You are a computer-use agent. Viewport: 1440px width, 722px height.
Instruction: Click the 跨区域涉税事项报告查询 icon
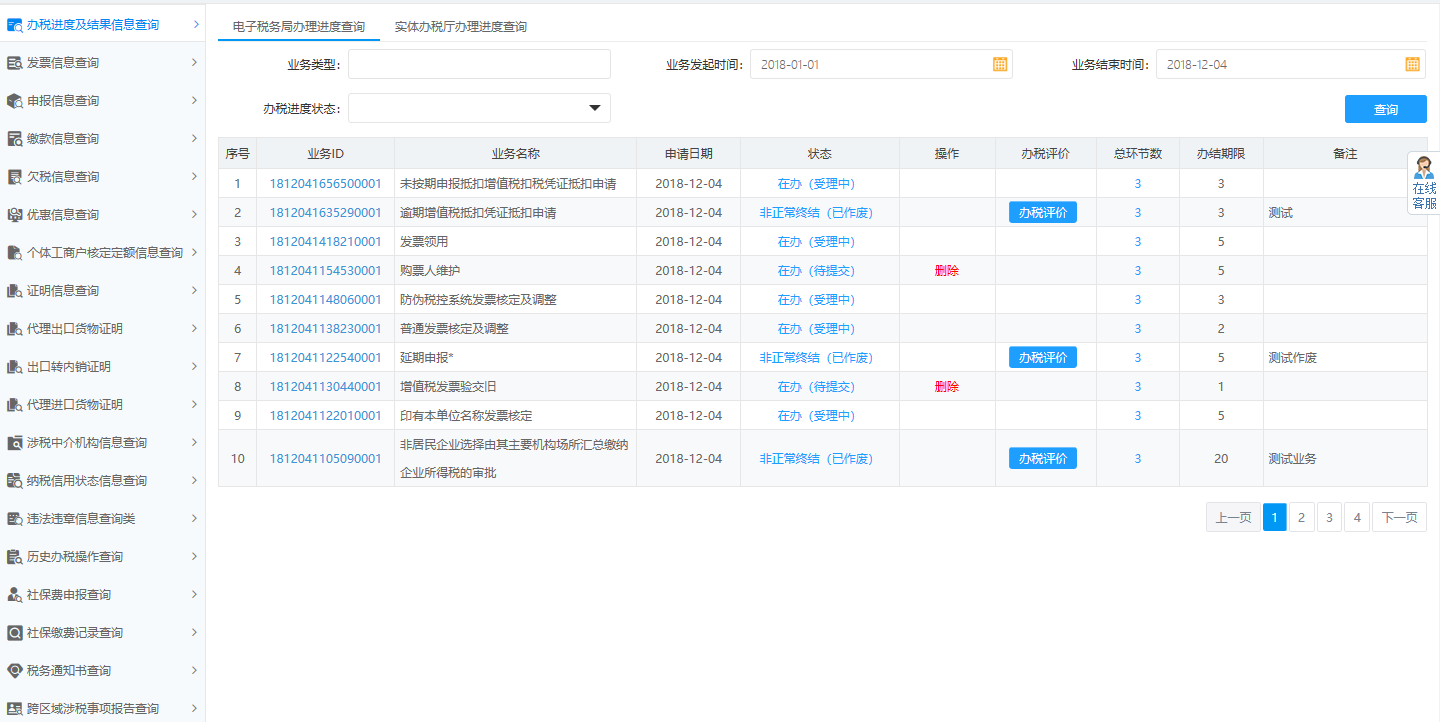(15, 707)
